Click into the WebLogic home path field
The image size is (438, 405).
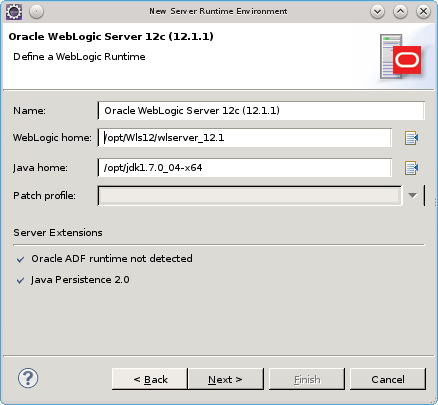pos(245,138)
